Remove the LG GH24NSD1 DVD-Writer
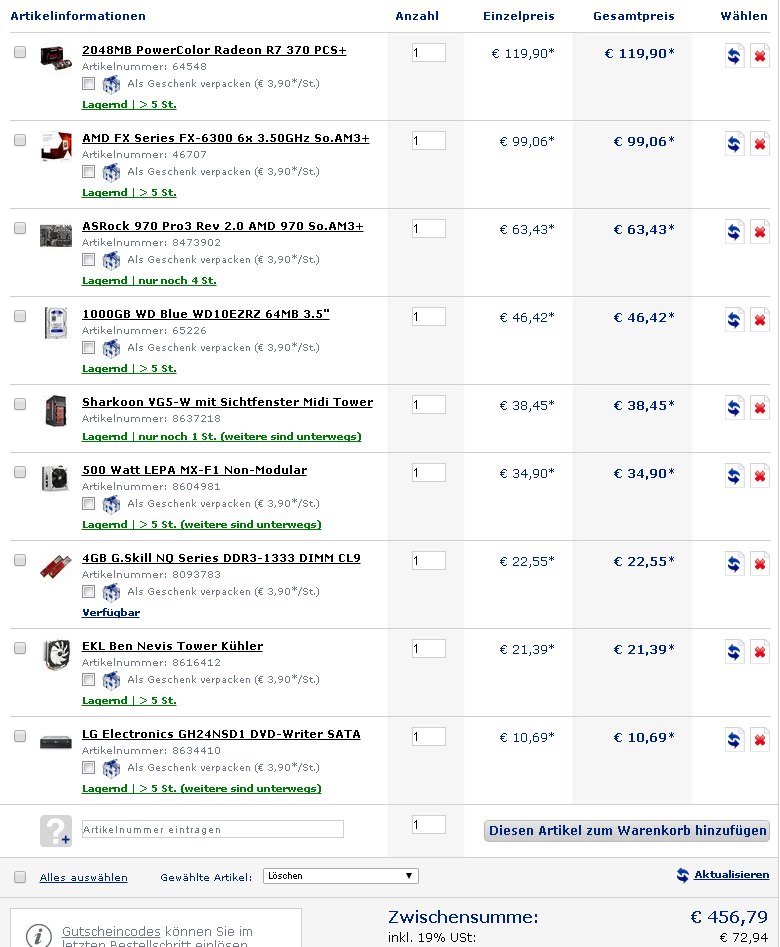 click(x=759, y=740)
